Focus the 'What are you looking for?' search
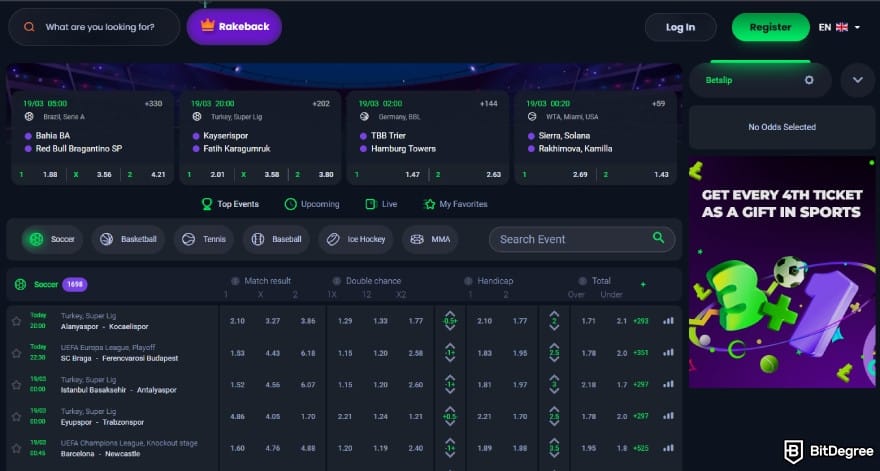This screenshot has height=471, width=880. point(94,27)
